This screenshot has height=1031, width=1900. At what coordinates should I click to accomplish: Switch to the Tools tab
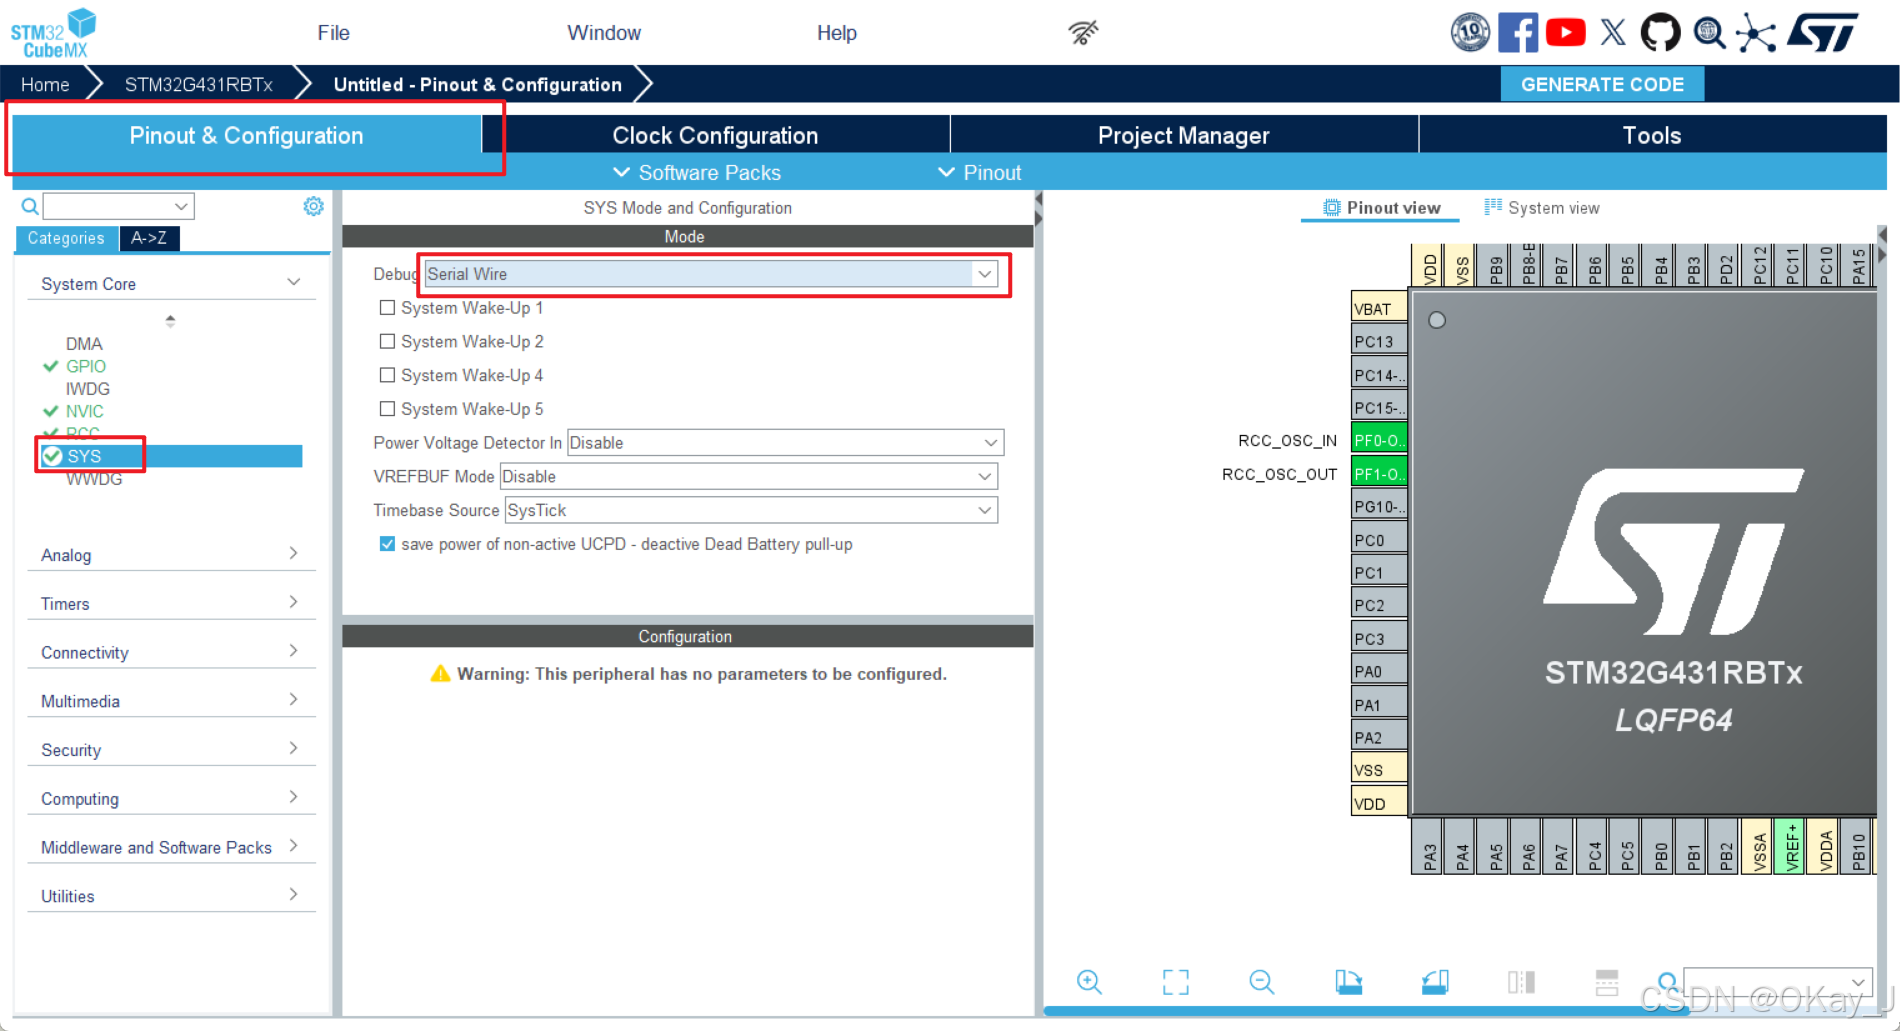tap(1652, 135)
